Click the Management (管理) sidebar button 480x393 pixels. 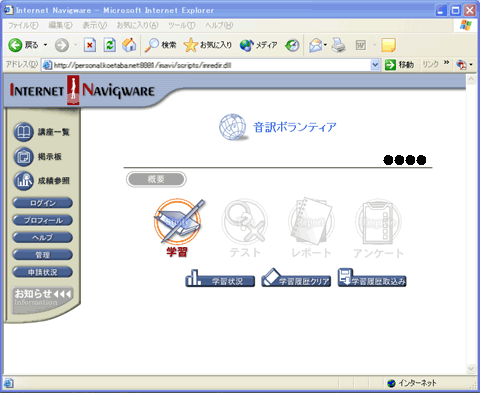[x=42, y=255]
